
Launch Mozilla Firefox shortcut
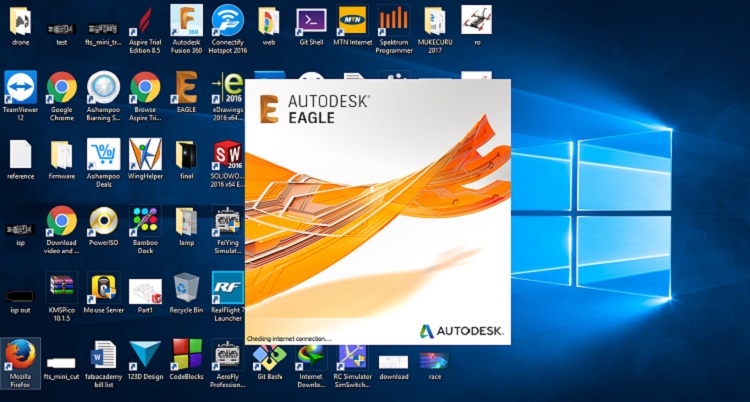point(20,355)
